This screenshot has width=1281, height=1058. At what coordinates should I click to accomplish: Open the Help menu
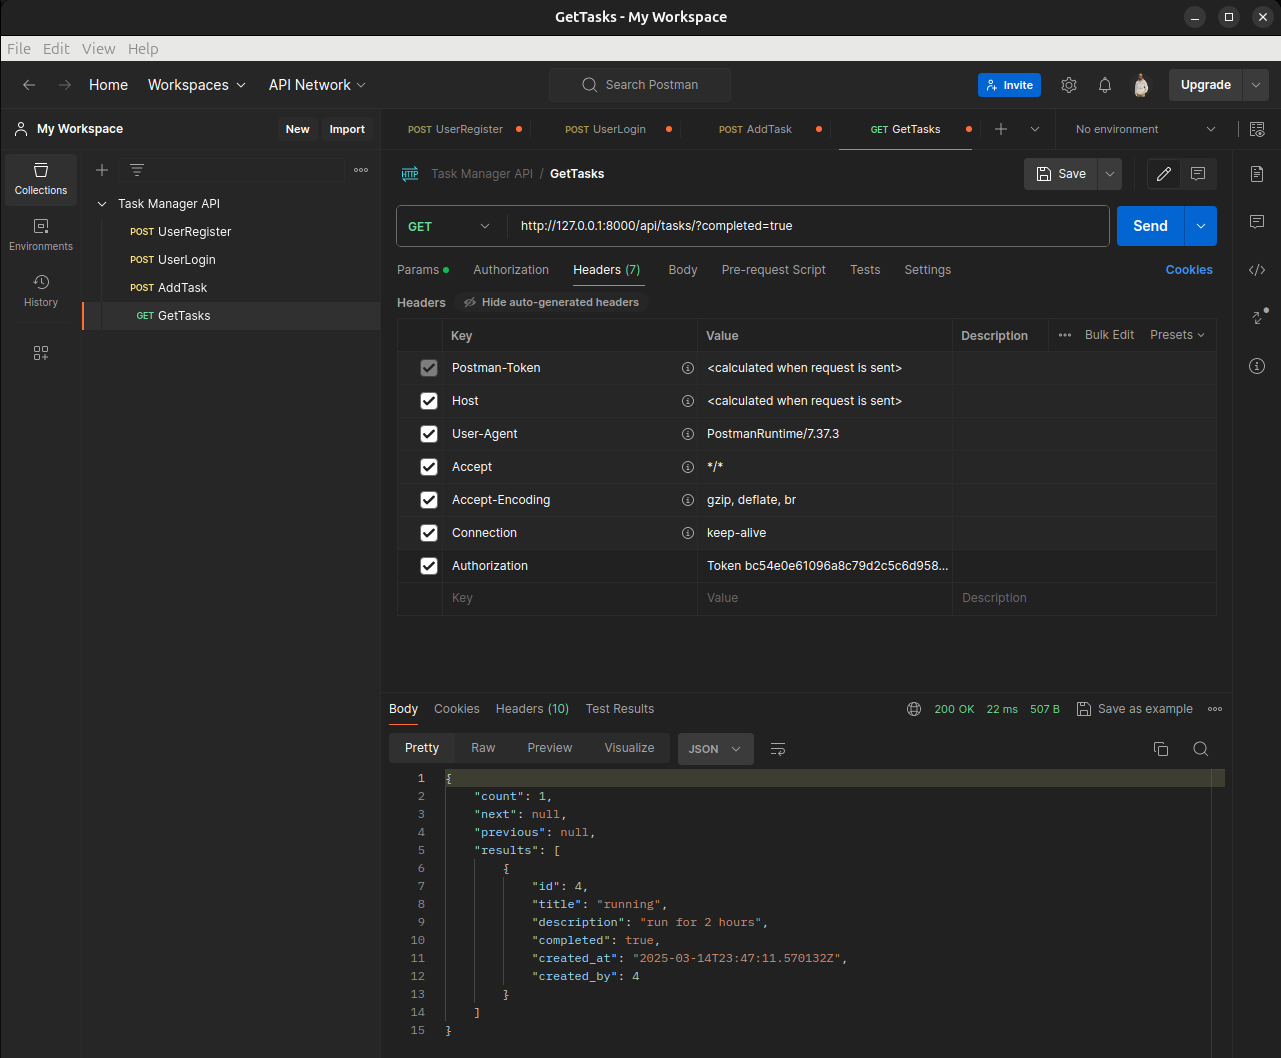[143, 49]
